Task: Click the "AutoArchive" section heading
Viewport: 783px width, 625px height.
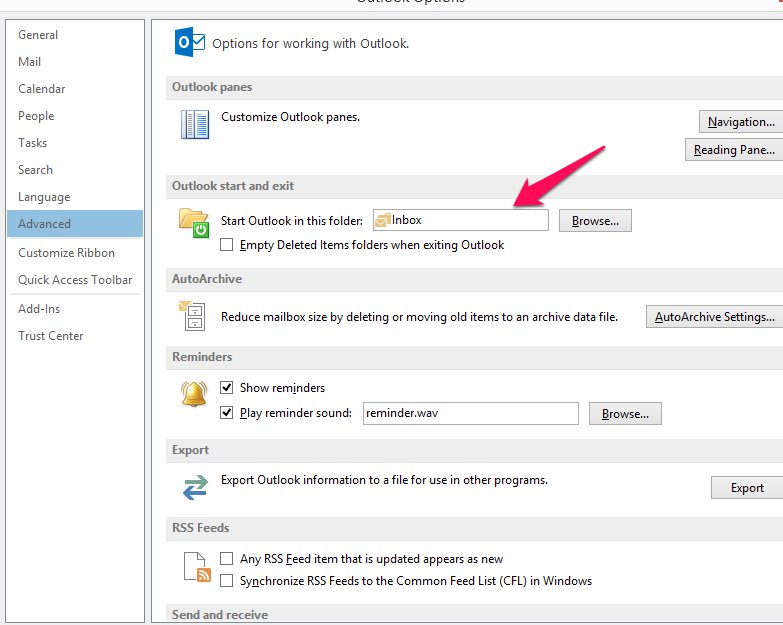Action: pyautogui.click(x=207, y=279)
